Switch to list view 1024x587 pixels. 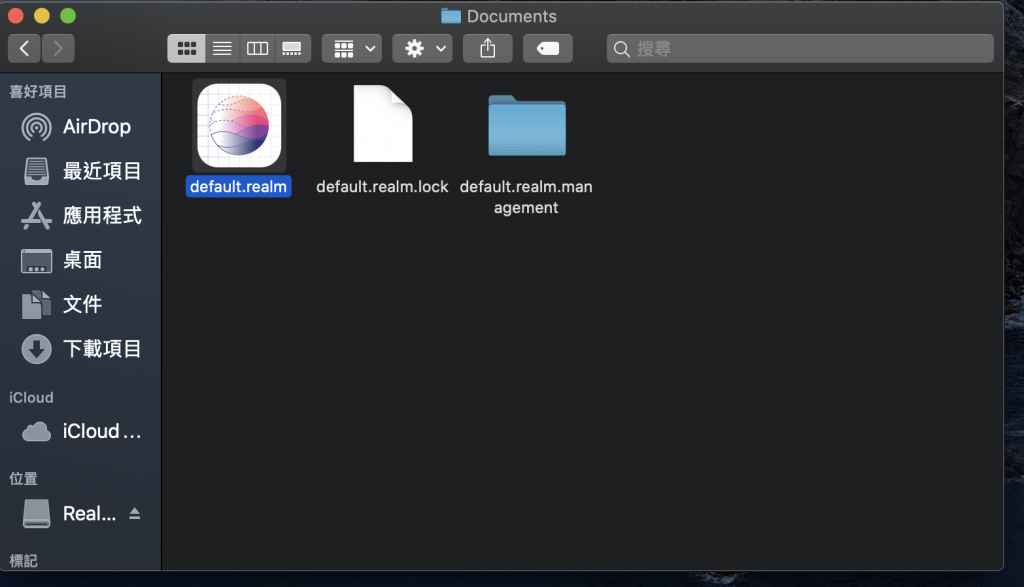[222, 48]
